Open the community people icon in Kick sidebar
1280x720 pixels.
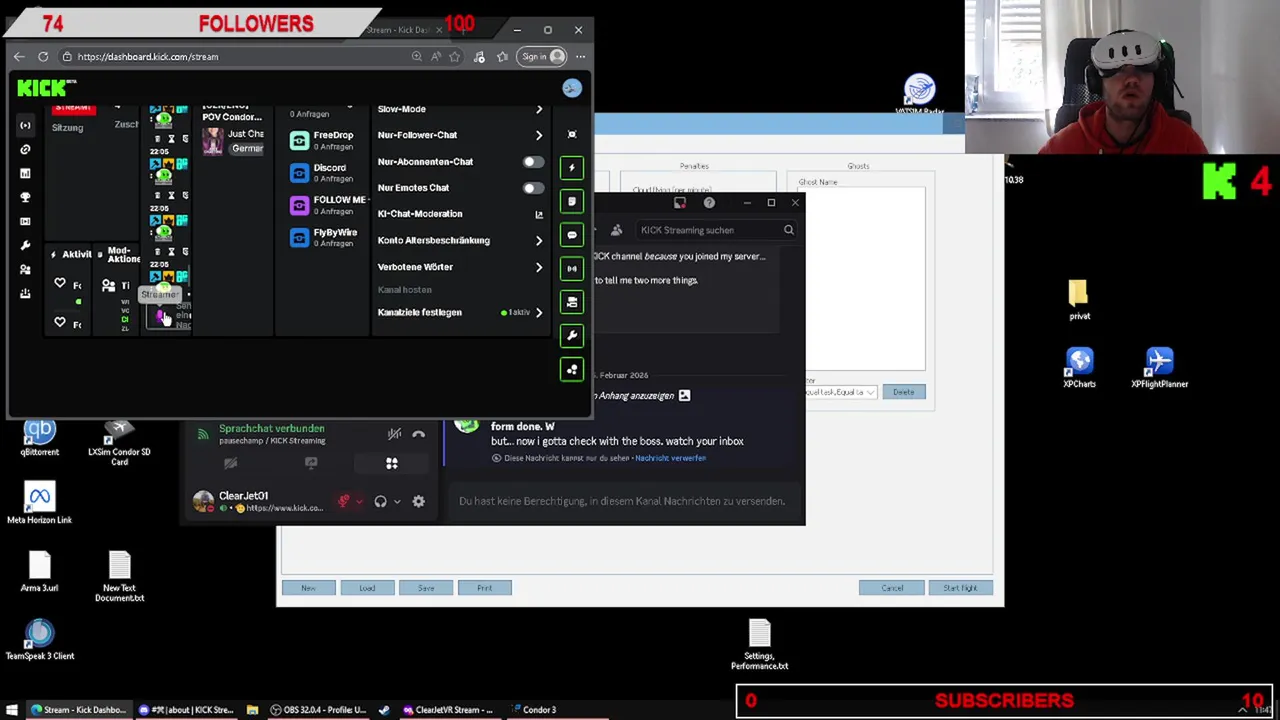coord(25,269)
